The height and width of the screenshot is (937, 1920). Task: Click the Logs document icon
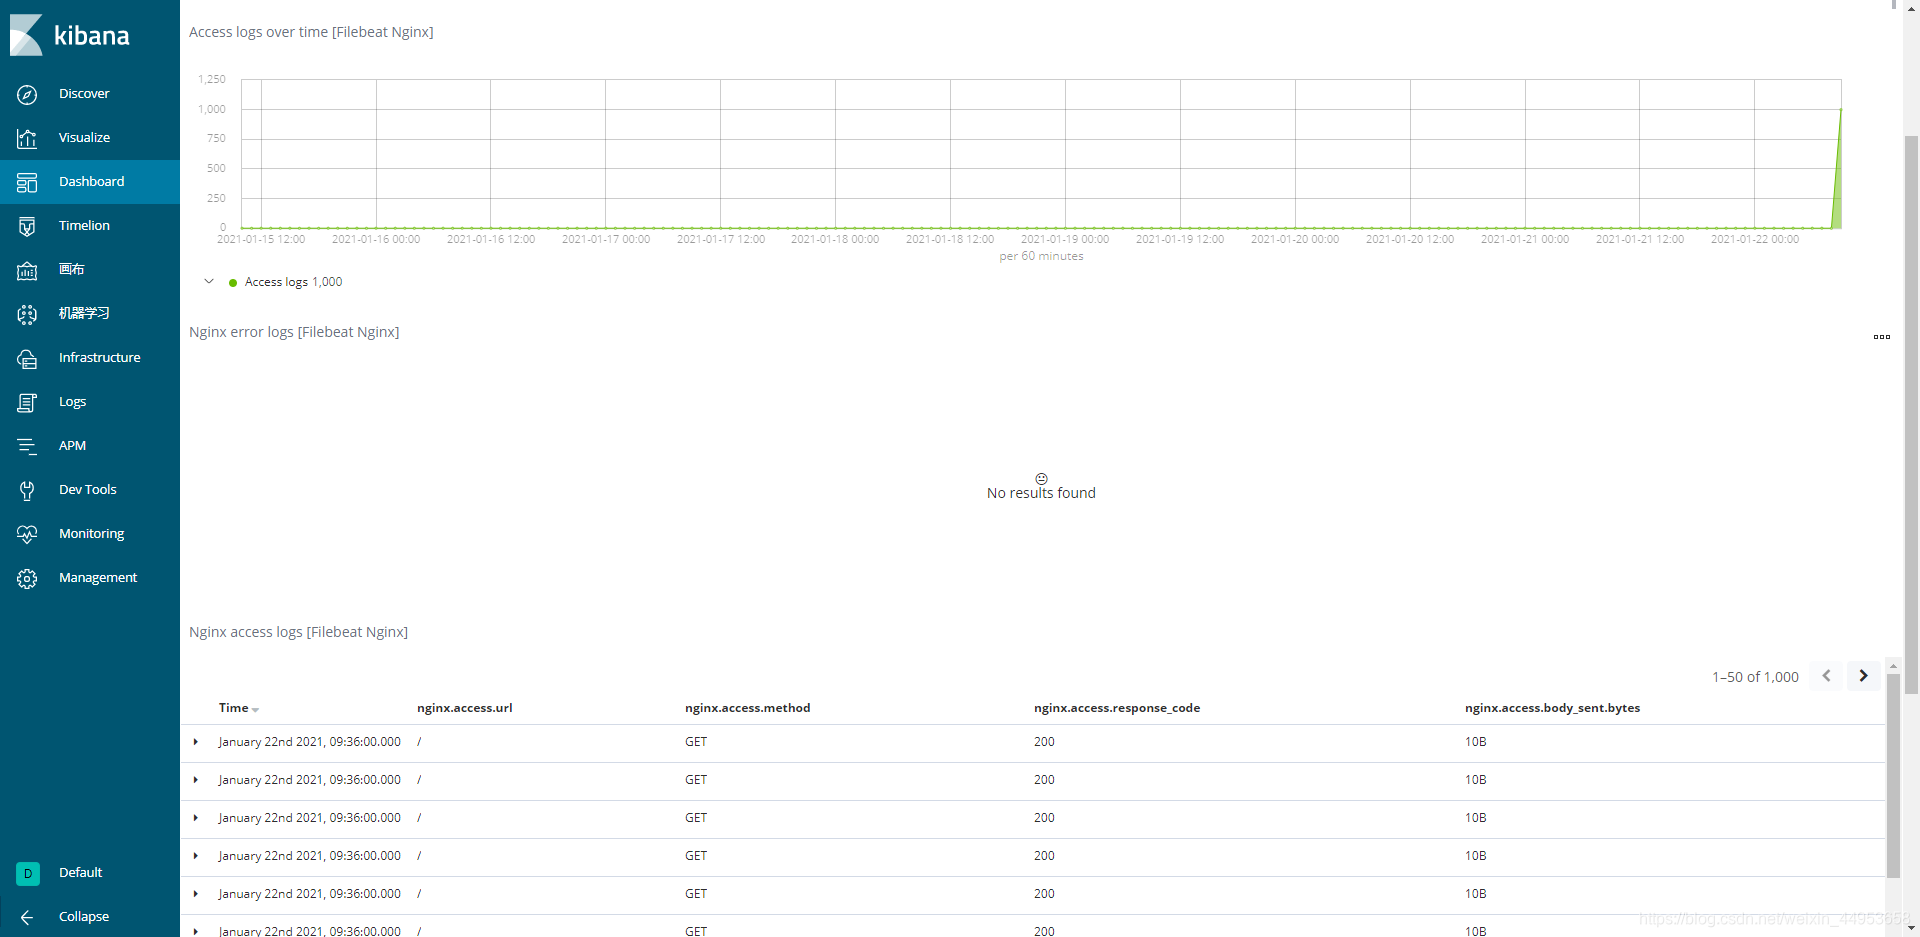click(x=27, y=402)
